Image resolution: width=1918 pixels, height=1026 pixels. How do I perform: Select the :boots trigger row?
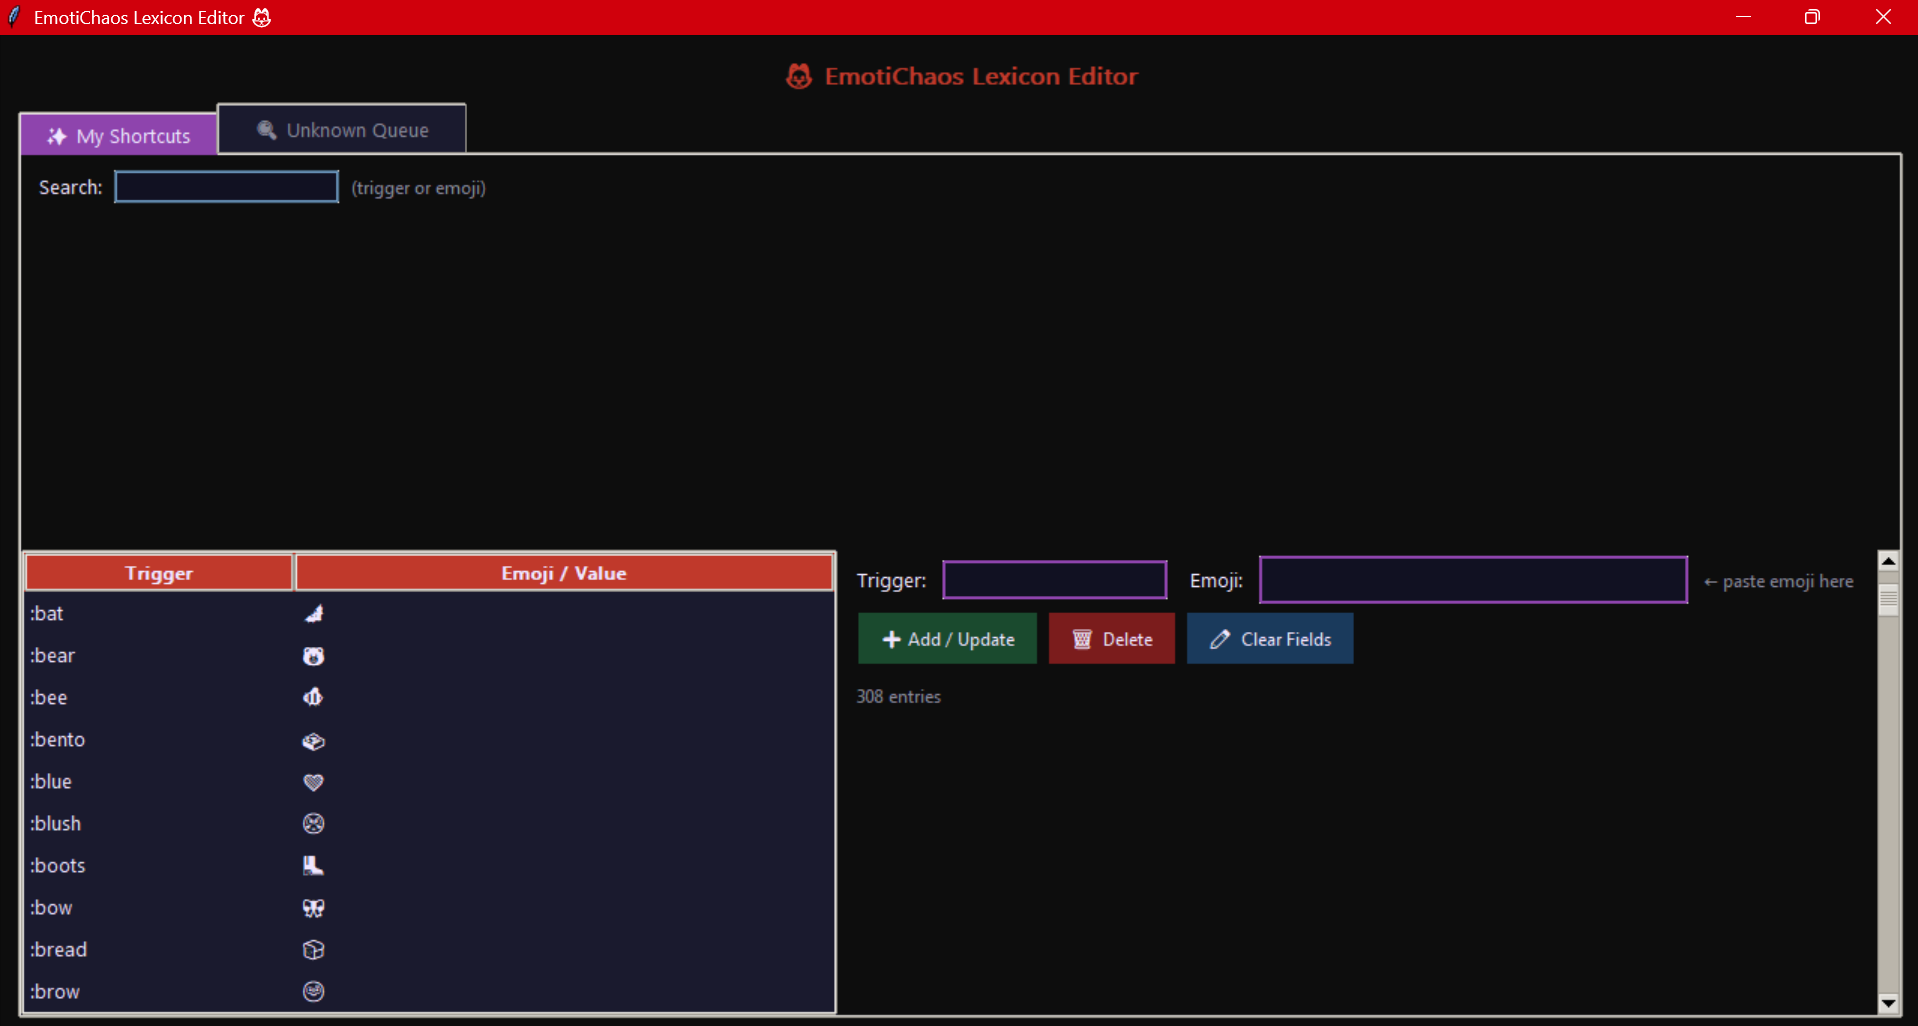[430, 866]
